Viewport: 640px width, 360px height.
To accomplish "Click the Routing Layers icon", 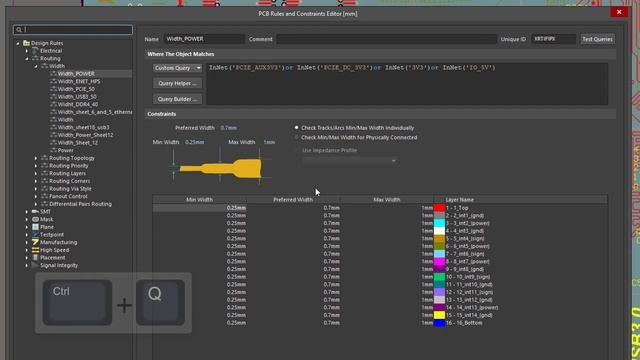I will 44,173.
